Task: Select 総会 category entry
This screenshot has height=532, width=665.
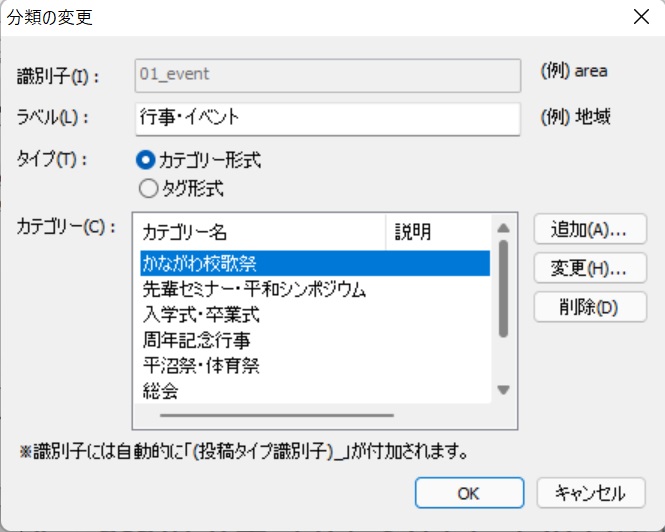Action: 161,390
